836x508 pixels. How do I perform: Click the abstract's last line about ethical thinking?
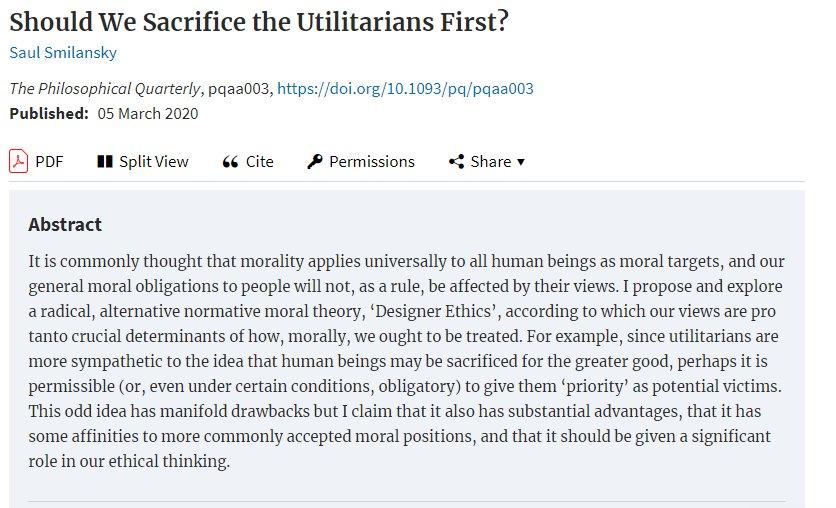click(129, 461)
